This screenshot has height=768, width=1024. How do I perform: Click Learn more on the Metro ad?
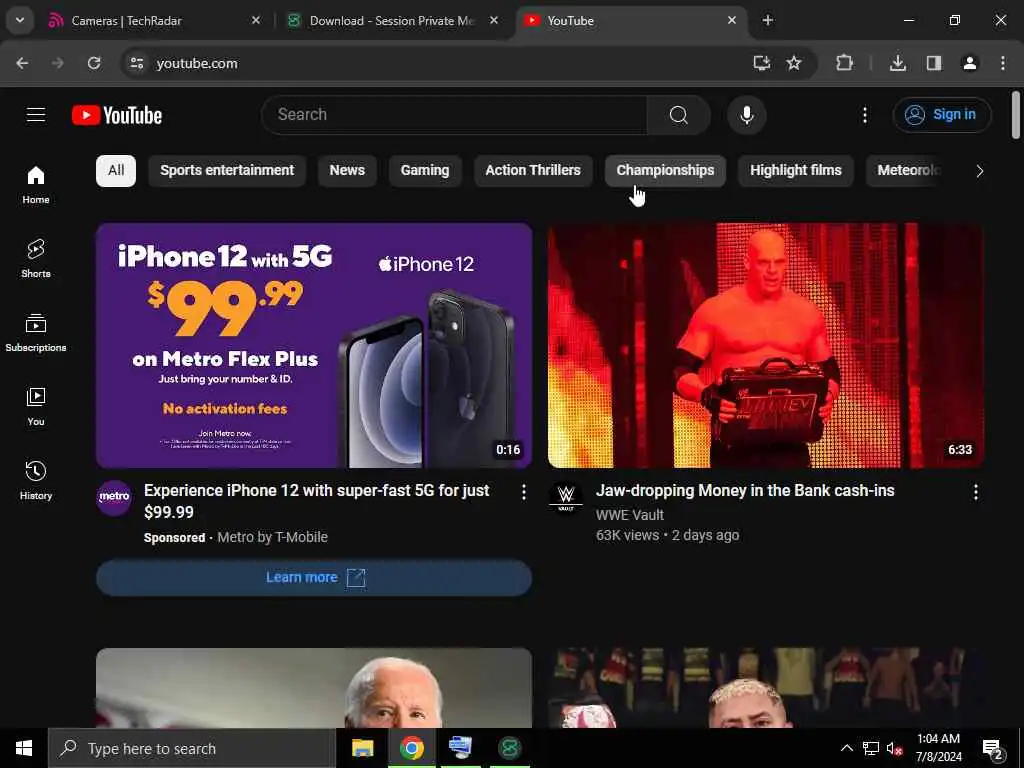(313, 577)
